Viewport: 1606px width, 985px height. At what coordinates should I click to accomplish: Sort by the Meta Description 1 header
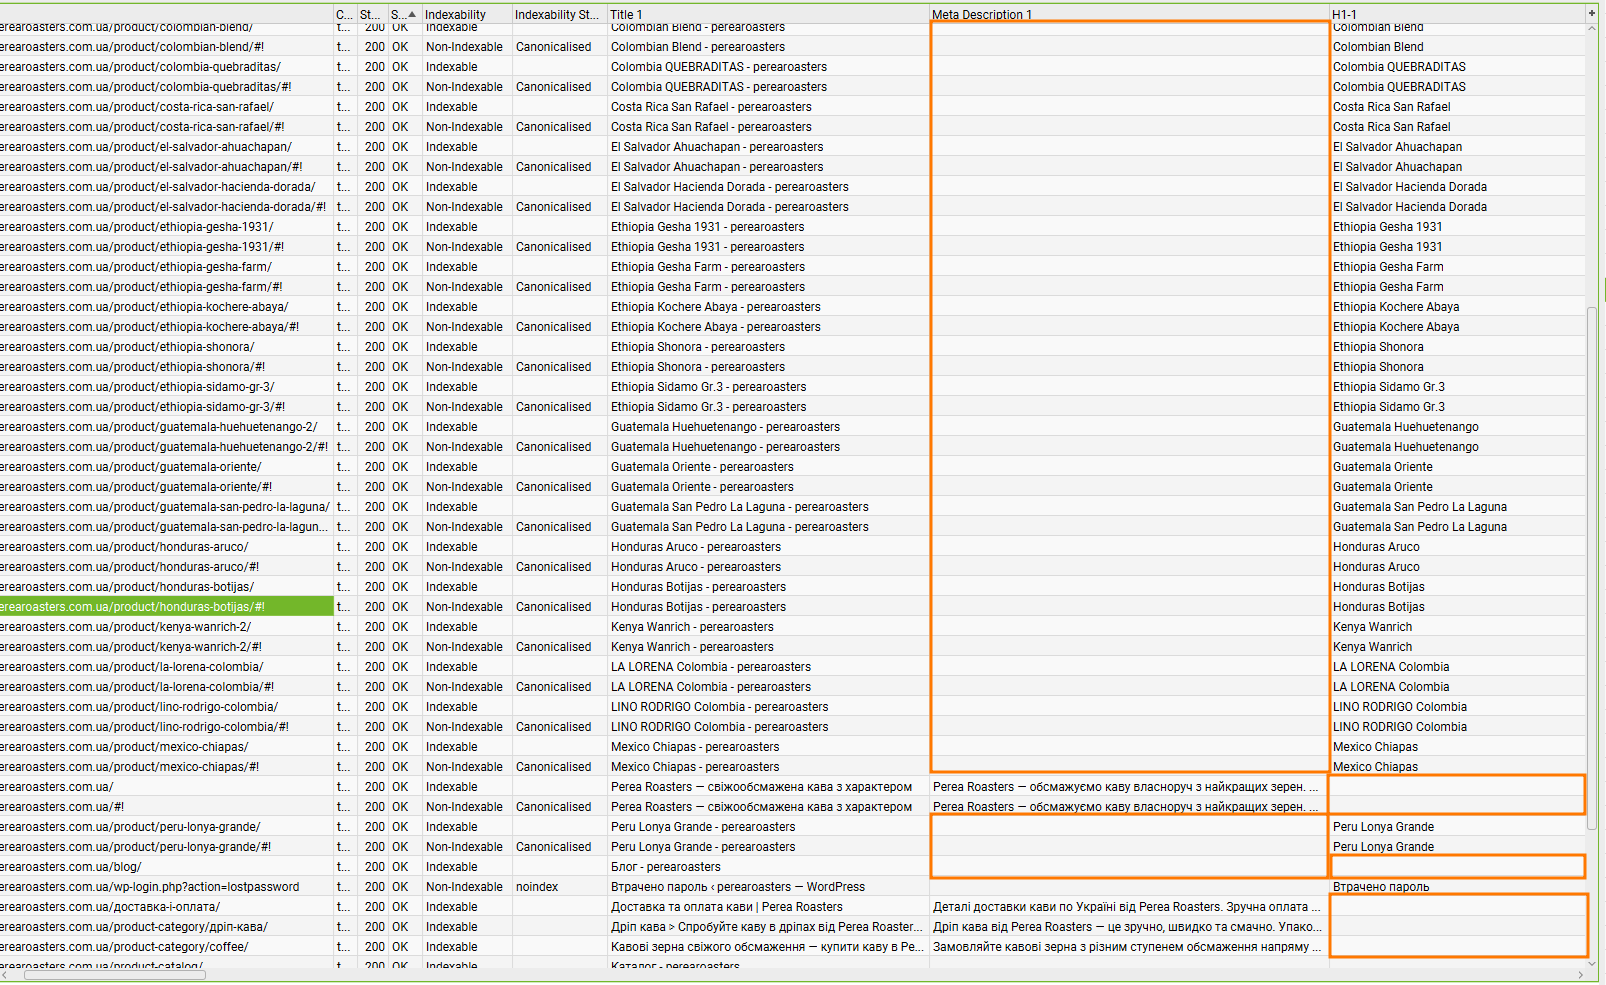(x=1129, y=14)
